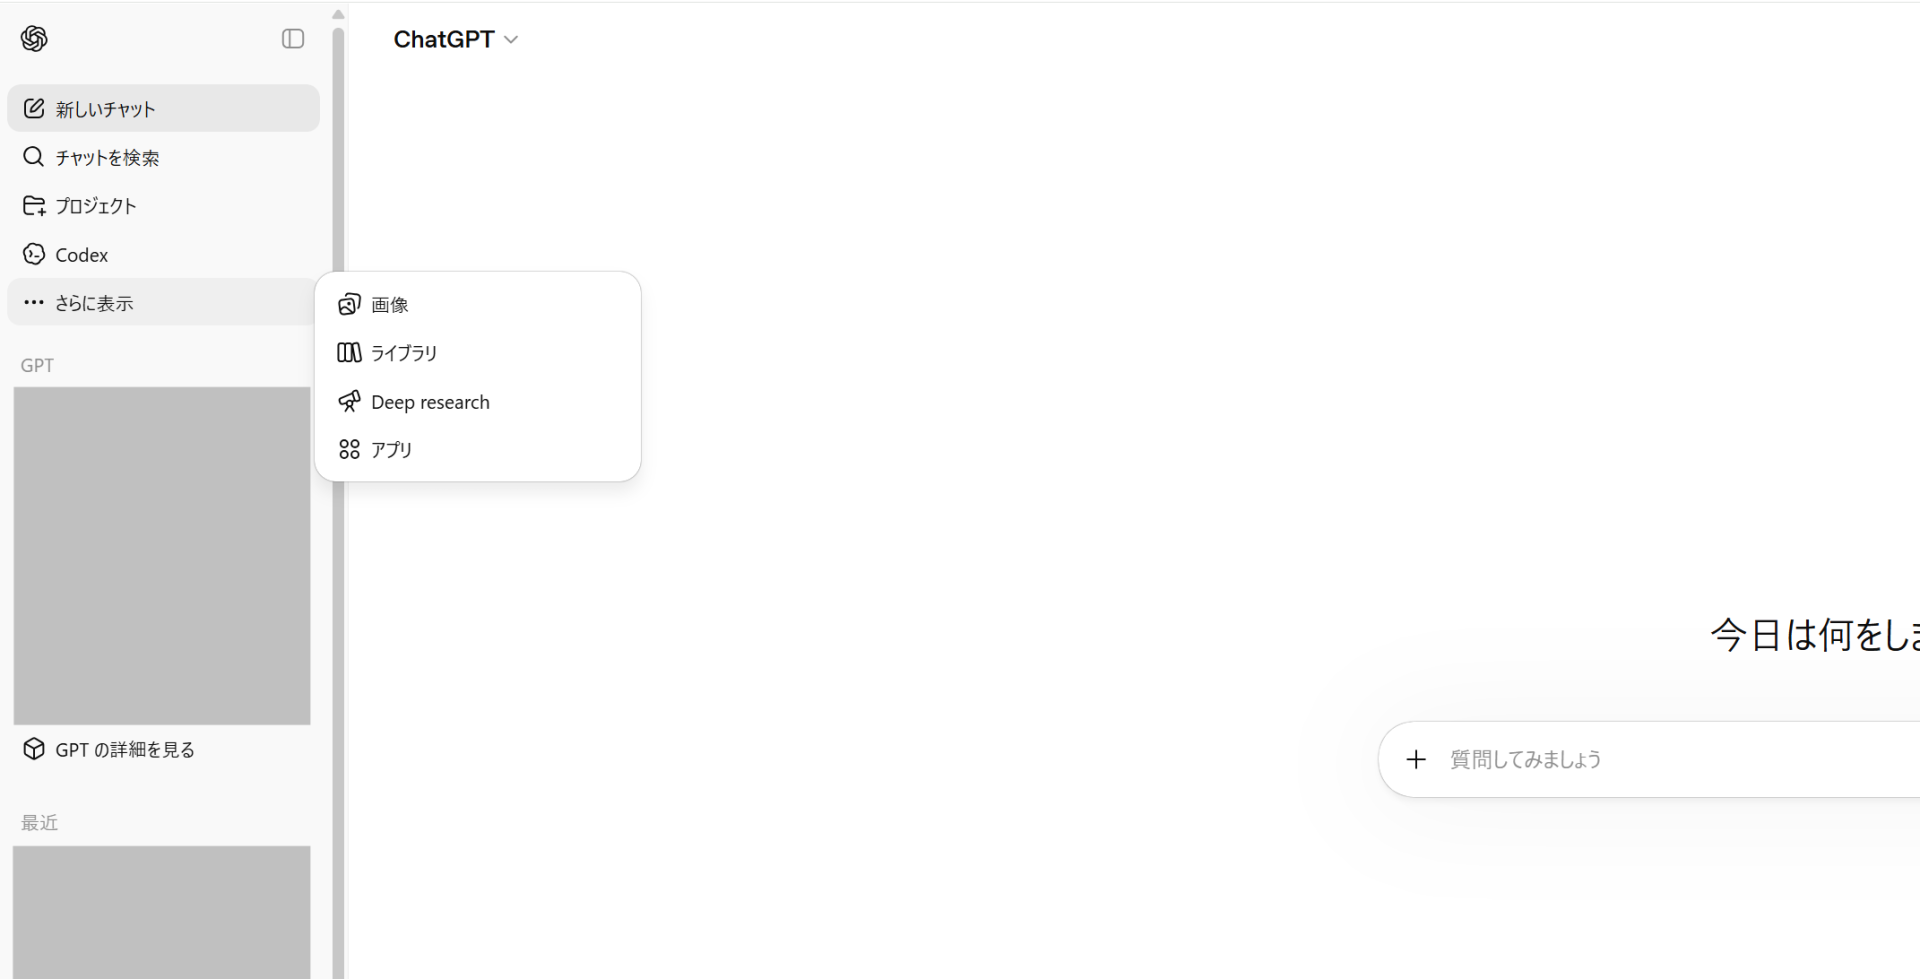Open the プロジェクト folder icon
This screenshot has width=1920, height=979.
(x=34, y=206)
